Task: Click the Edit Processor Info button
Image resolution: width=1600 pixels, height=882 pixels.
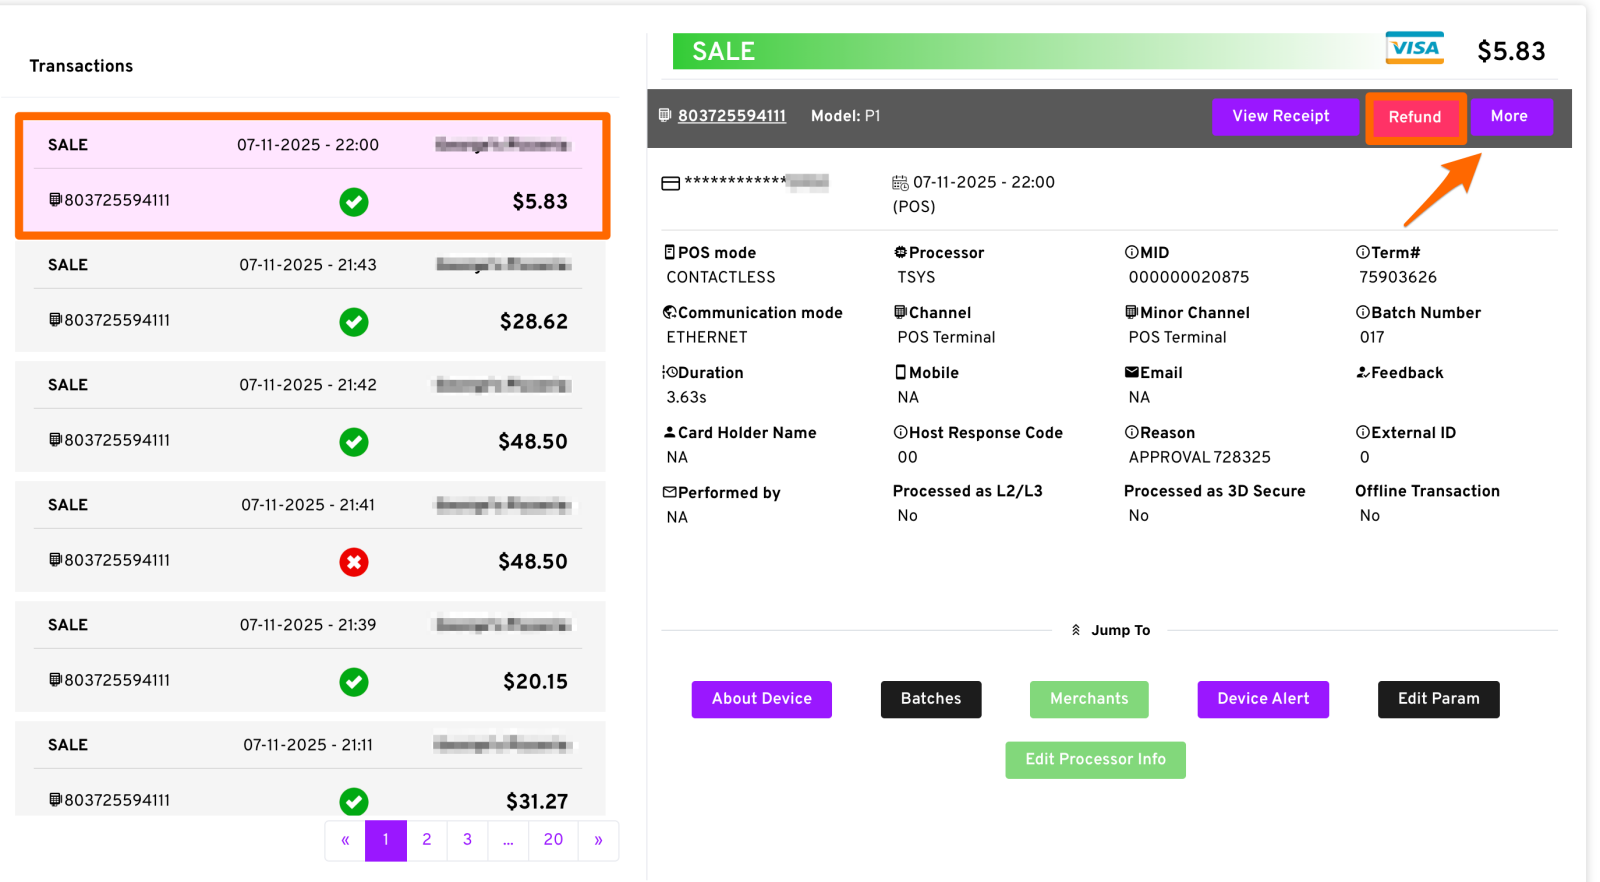Action: 1095,760
